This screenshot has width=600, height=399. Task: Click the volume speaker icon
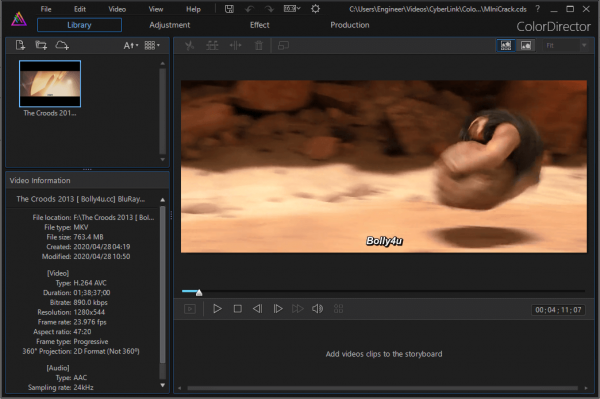pyautogui.click(x=318, y=309)
